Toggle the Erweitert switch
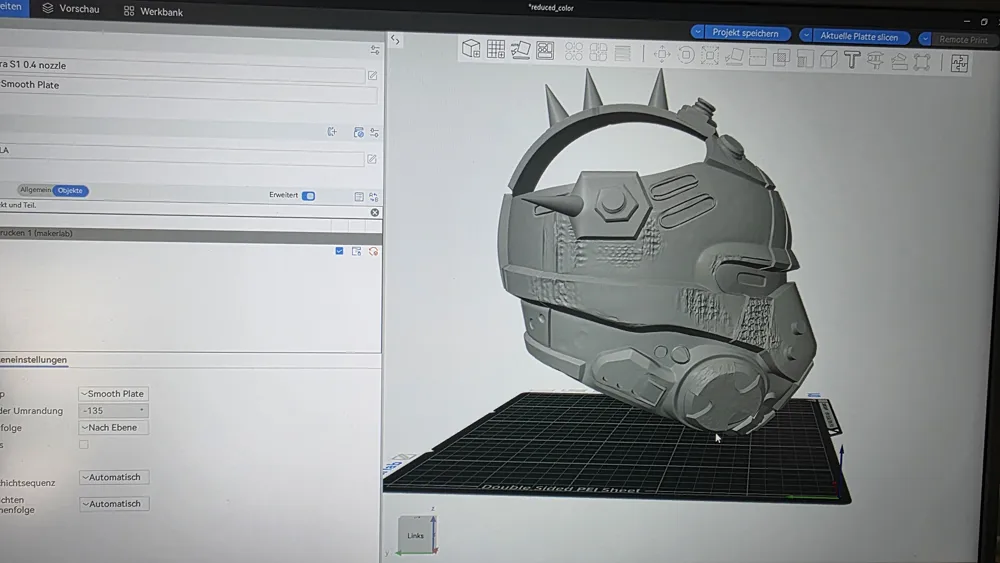 309,196
